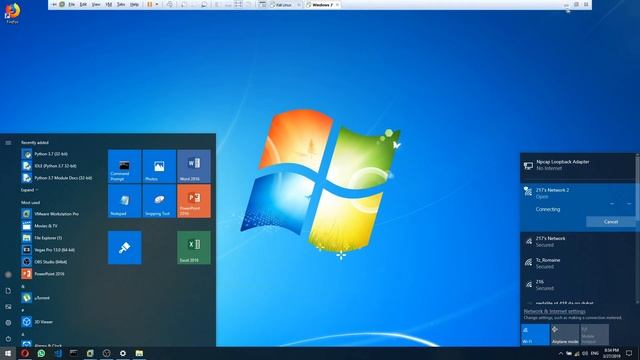The height and width of the screenshot is (360, 640).
Task: Open the taskbar settings gear app
Action: click(123, 353)
